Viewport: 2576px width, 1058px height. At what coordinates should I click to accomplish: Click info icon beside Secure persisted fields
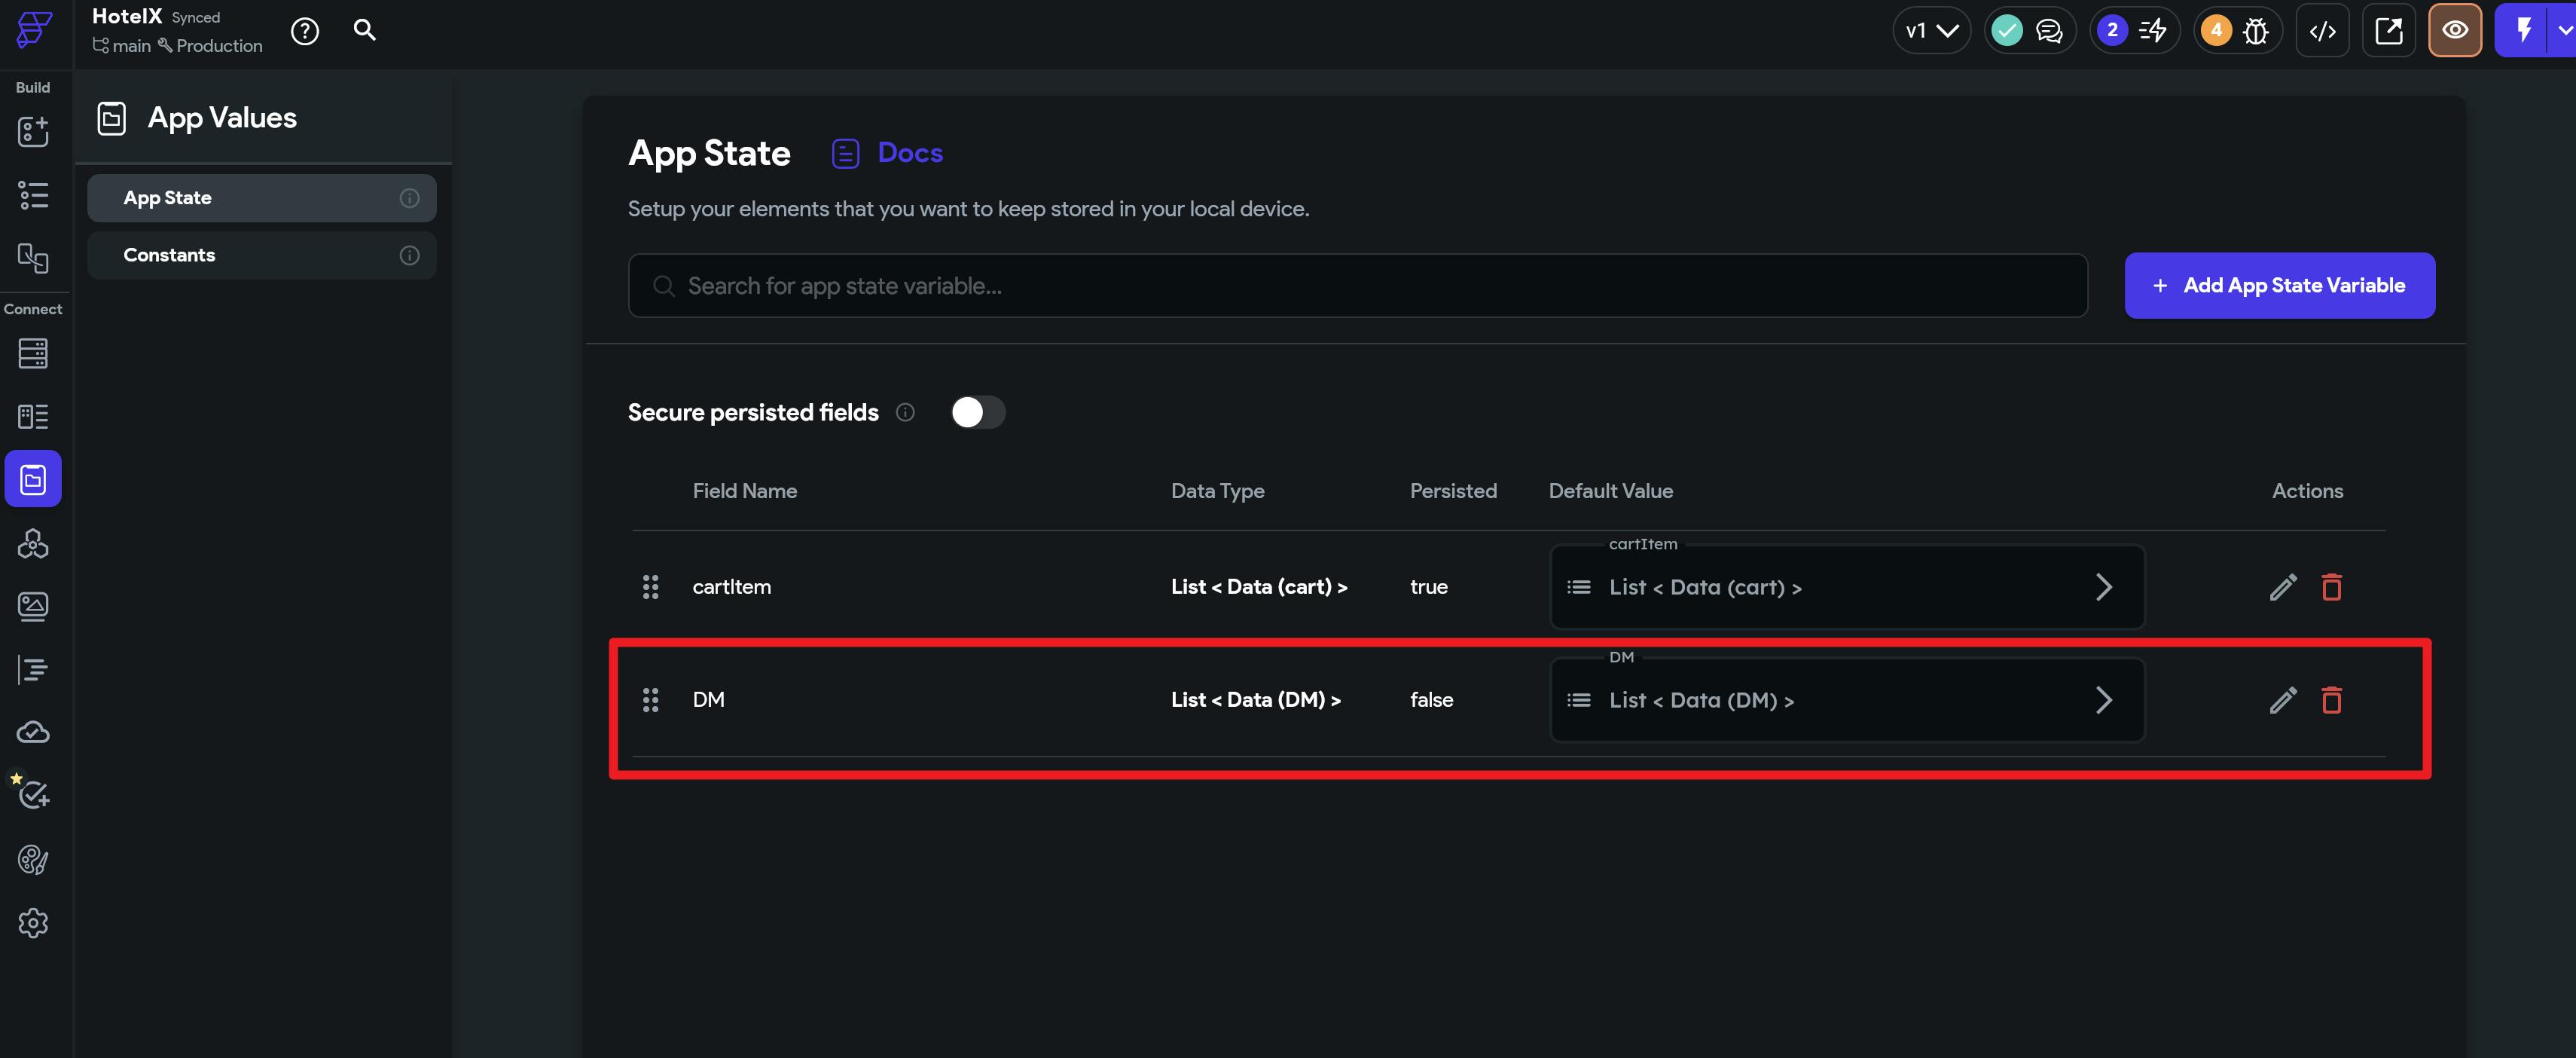coord(905,412)
